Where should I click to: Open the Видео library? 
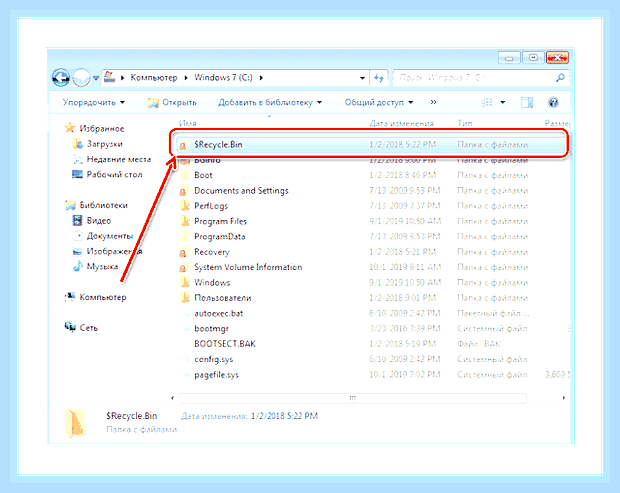[98, 221]
